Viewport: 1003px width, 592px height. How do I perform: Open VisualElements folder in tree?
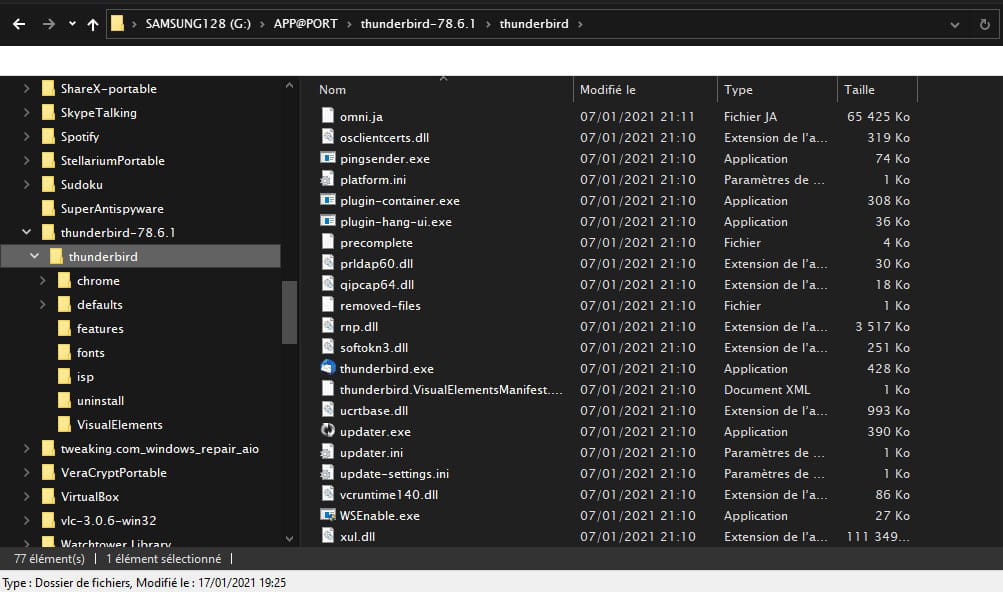(120, 424)
